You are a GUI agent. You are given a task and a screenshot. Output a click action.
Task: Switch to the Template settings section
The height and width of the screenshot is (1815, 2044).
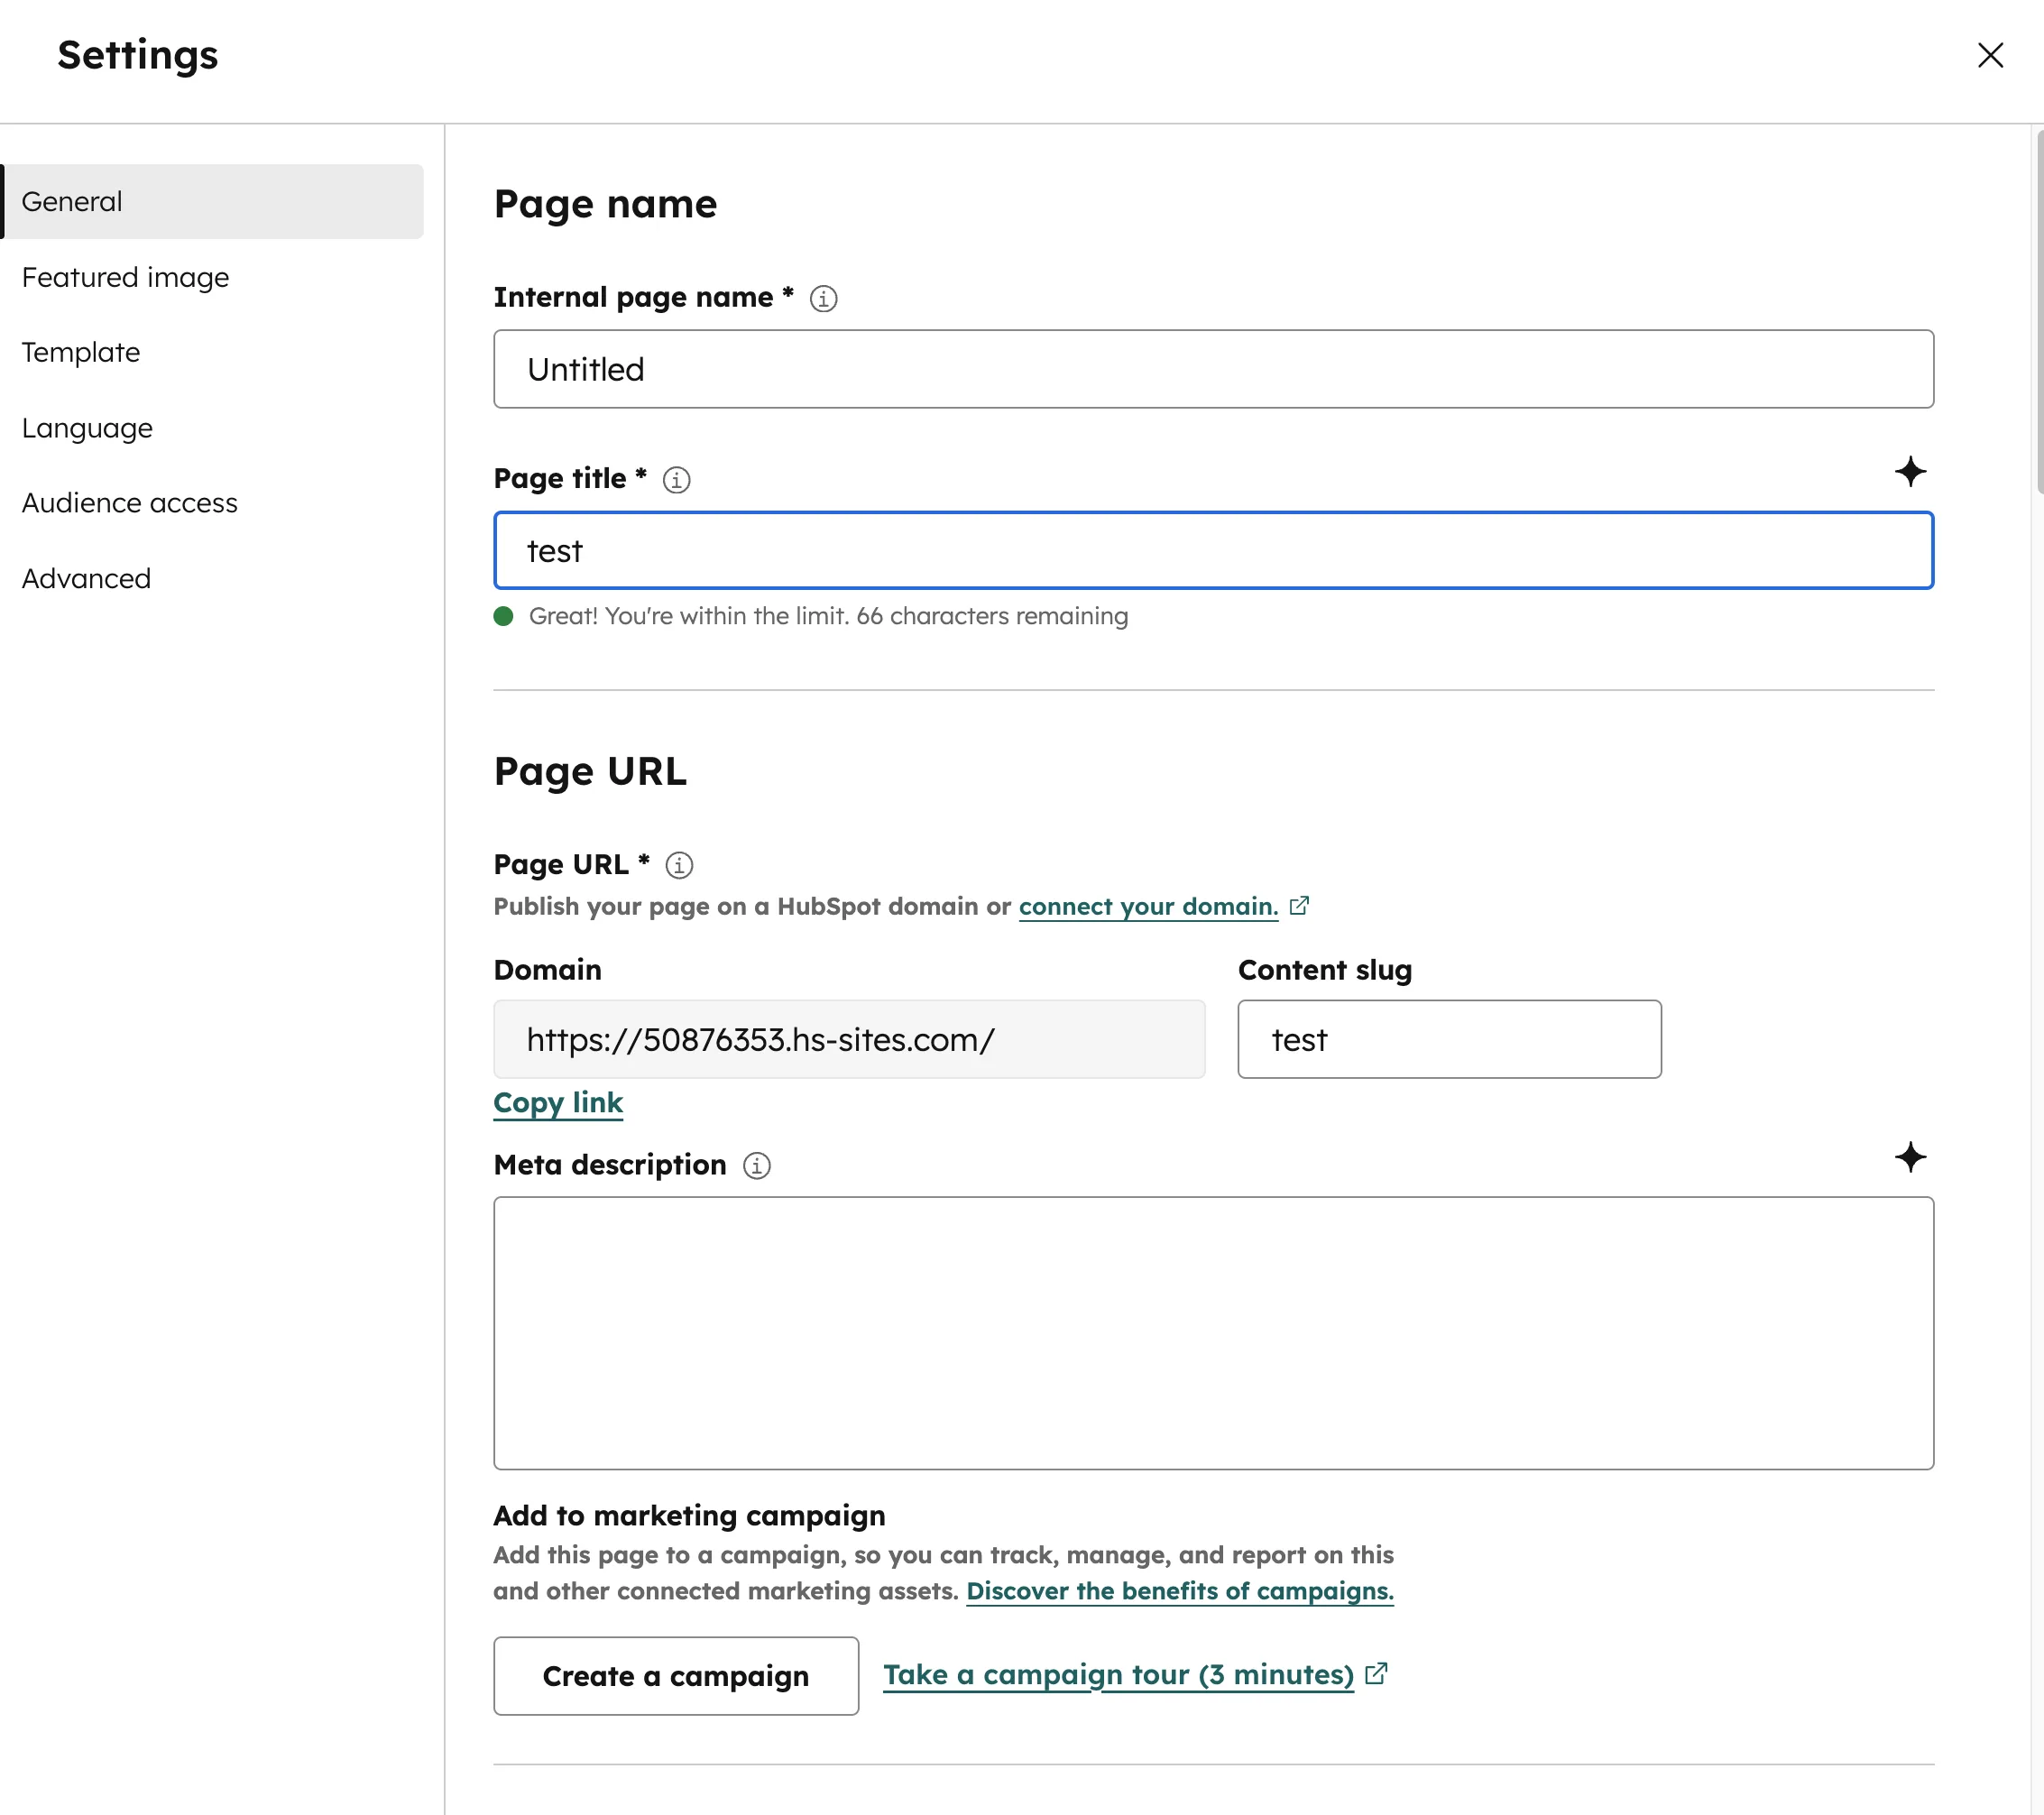coord(80,352)
